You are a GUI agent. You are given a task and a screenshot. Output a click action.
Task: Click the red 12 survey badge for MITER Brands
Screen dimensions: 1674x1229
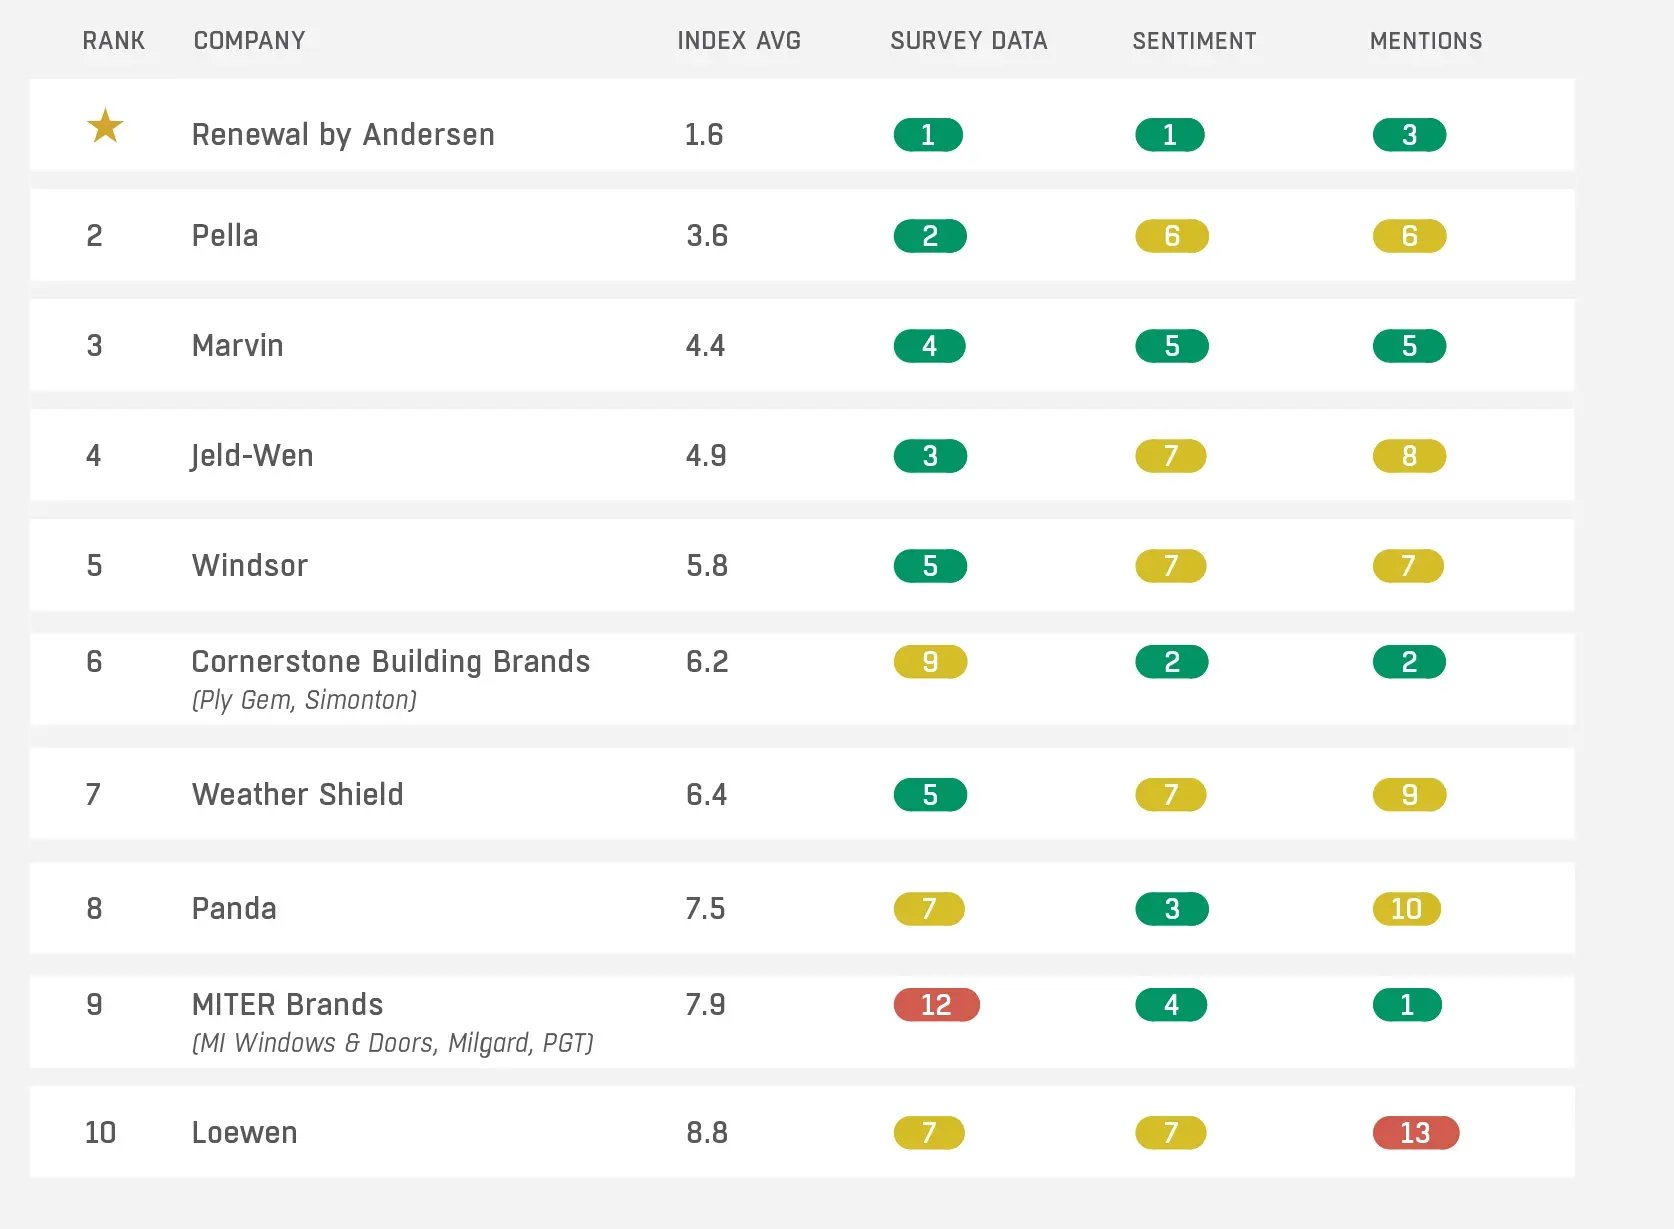[936, 1005]
